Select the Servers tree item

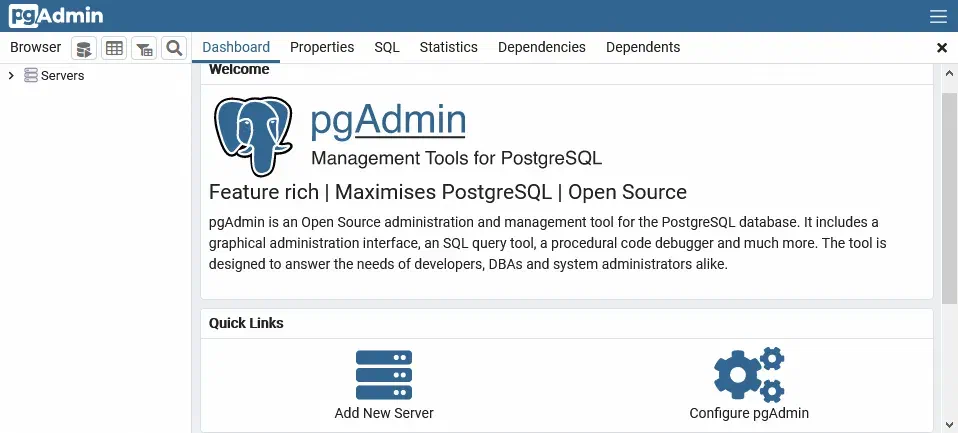click(62, 76)
